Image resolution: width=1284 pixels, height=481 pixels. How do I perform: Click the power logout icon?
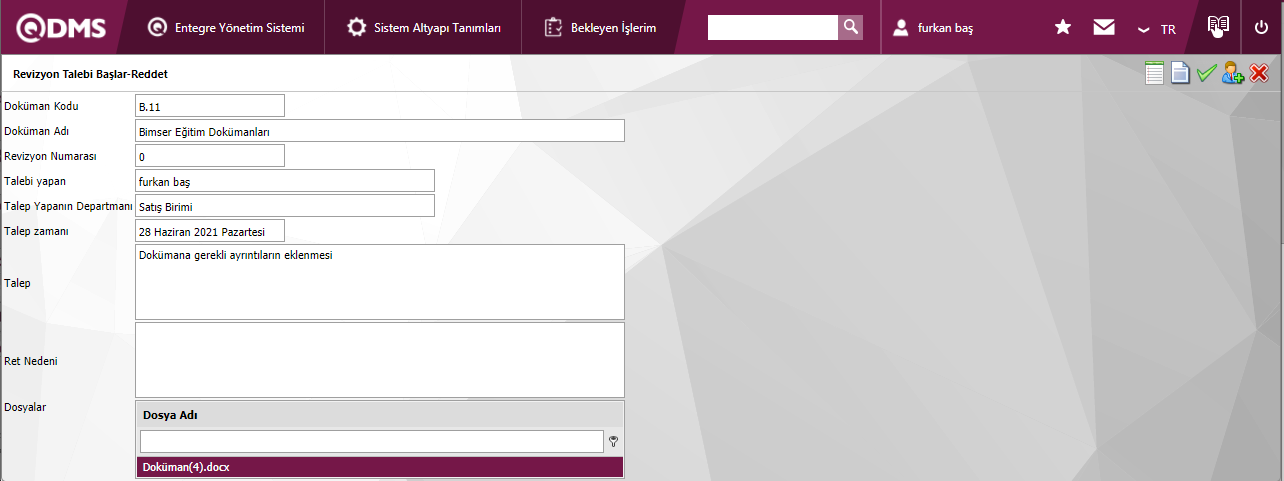1261,28
